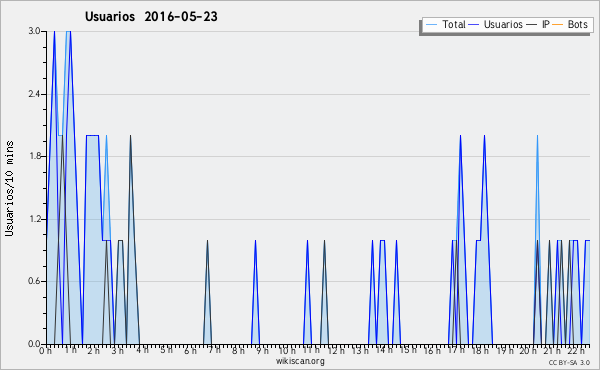Screen dimensions: 600x370
Task: Click the 5 h x-axis label
Action: click(166, 350)
